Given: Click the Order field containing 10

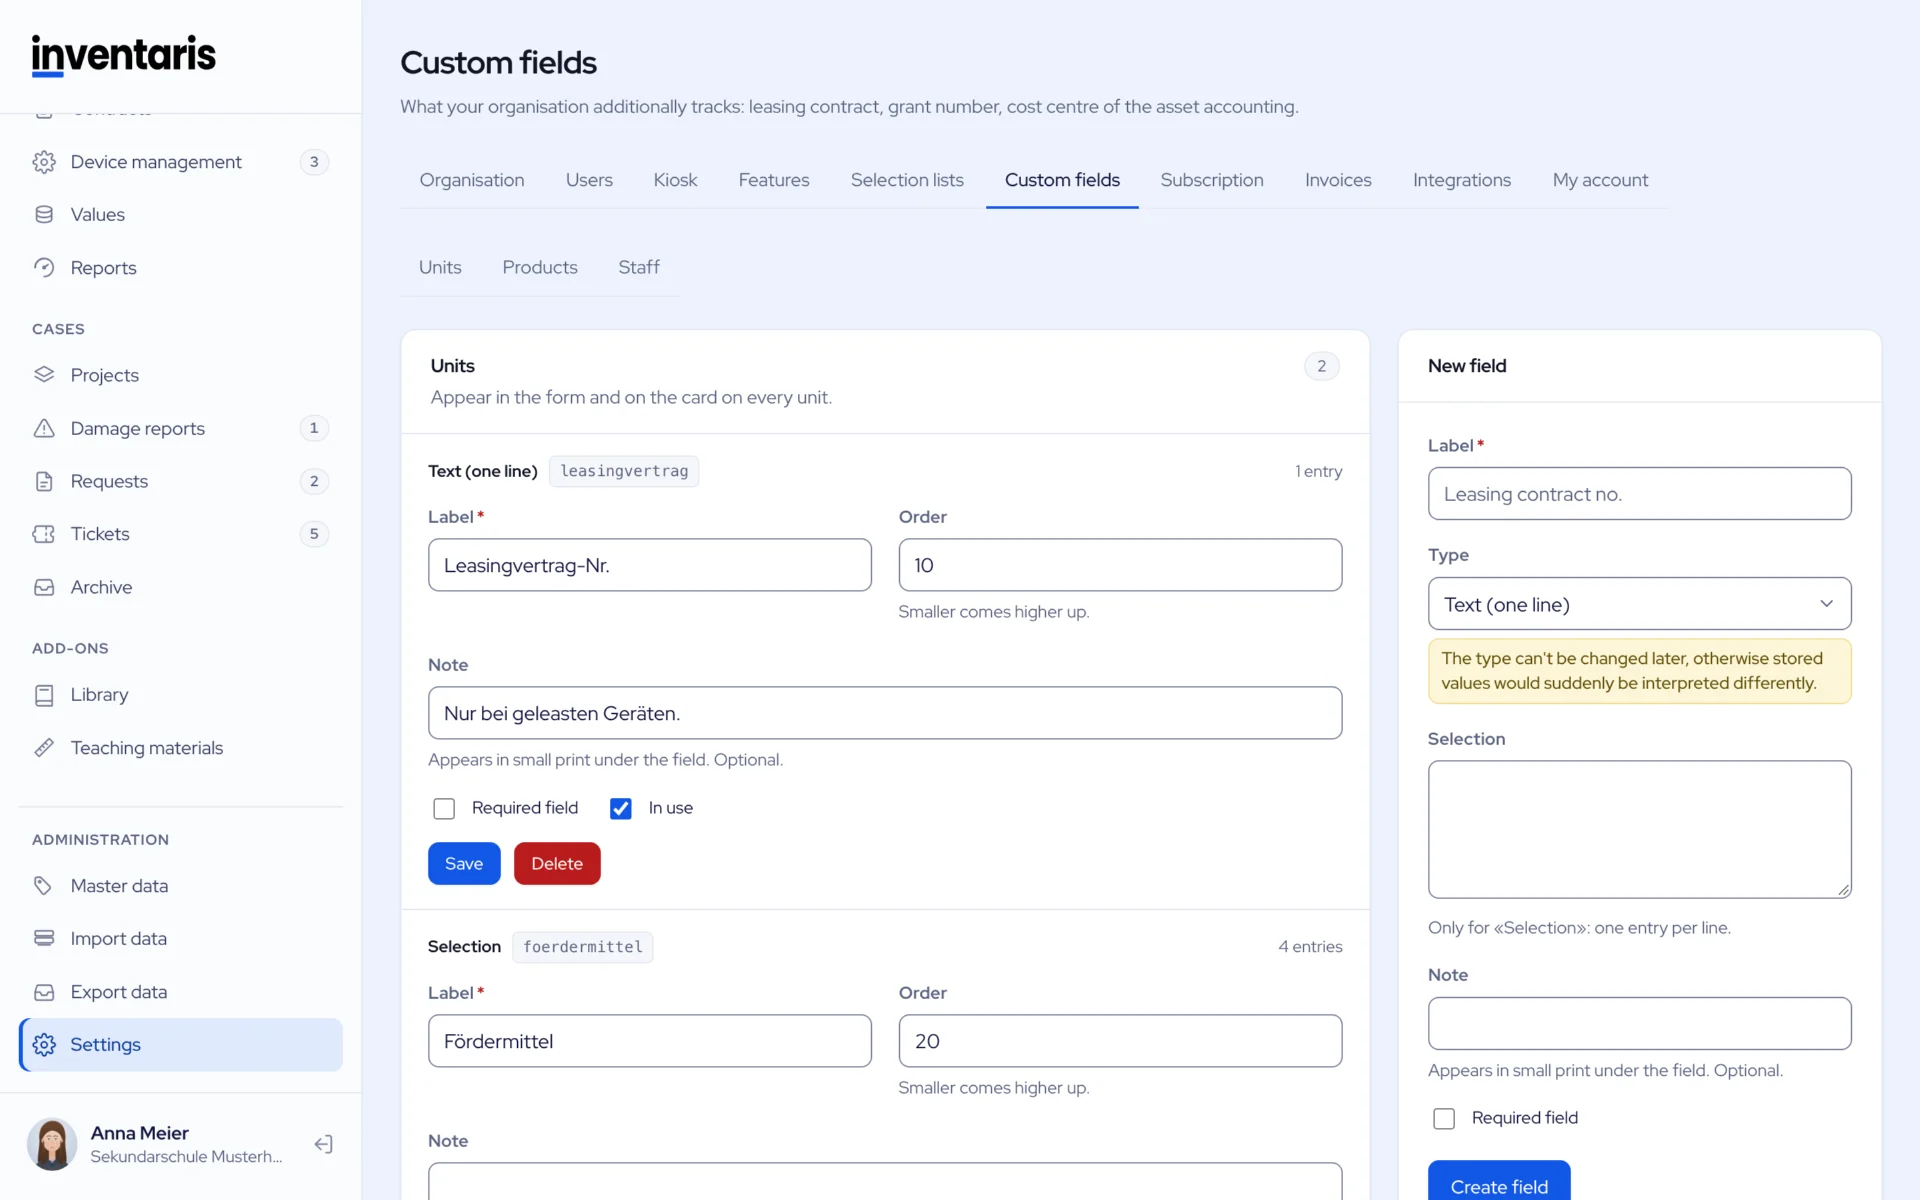Looking at the screenshot, I should click(1120, 565).
